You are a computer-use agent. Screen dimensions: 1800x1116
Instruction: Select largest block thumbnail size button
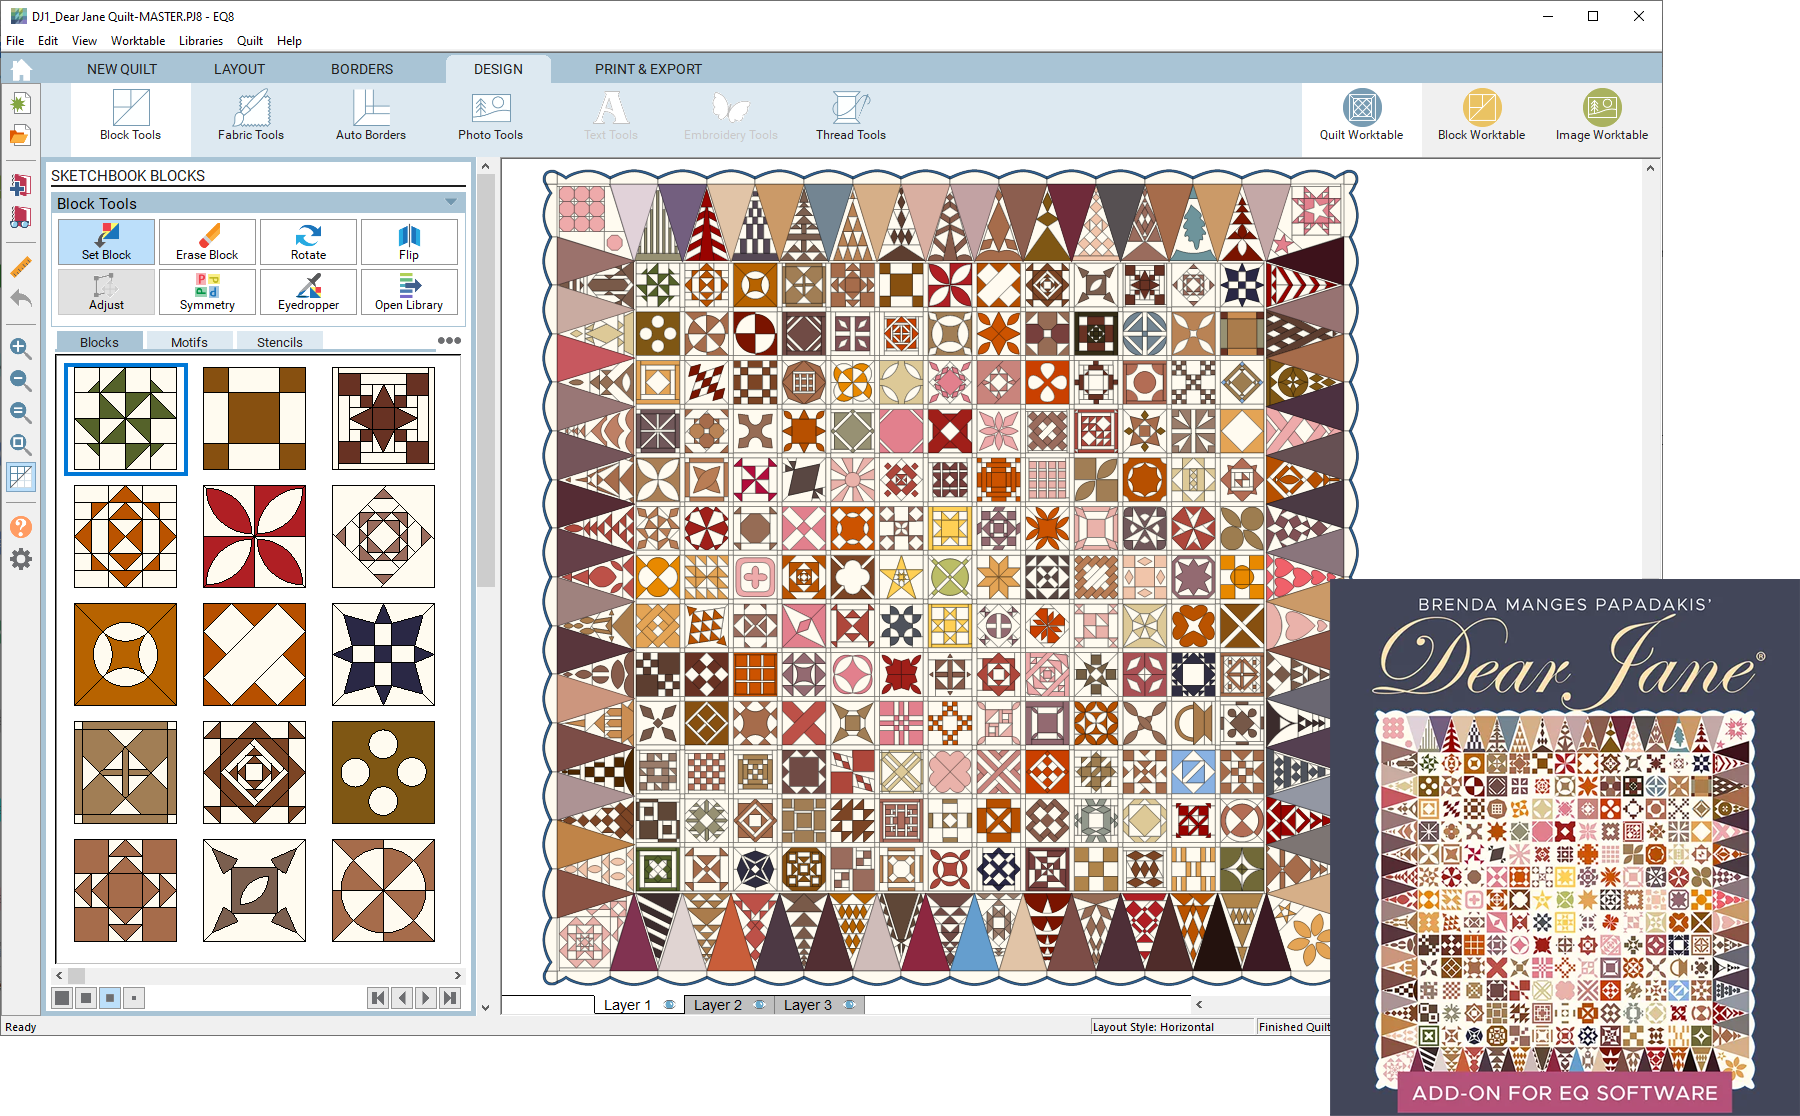click(x=62, y=997)
